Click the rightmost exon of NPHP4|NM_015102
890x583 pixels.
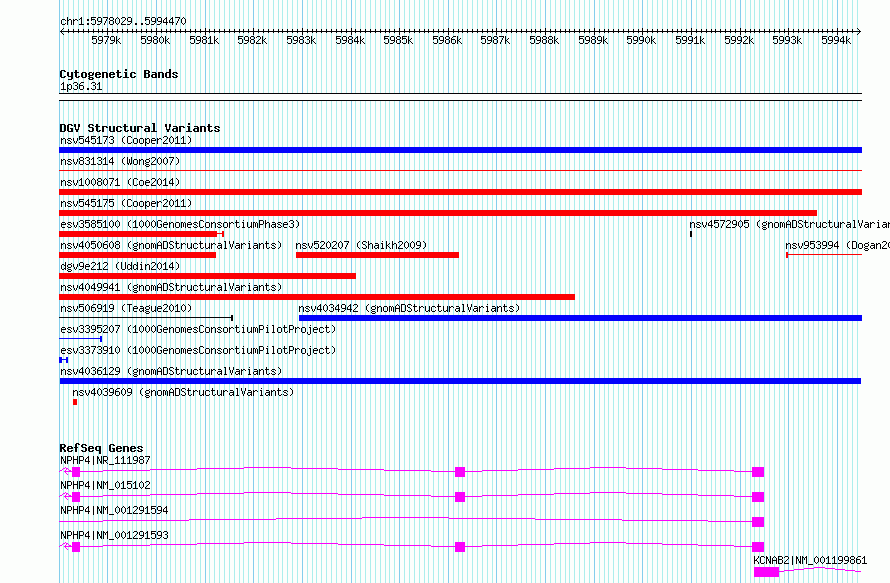click(x=758, y=497)
